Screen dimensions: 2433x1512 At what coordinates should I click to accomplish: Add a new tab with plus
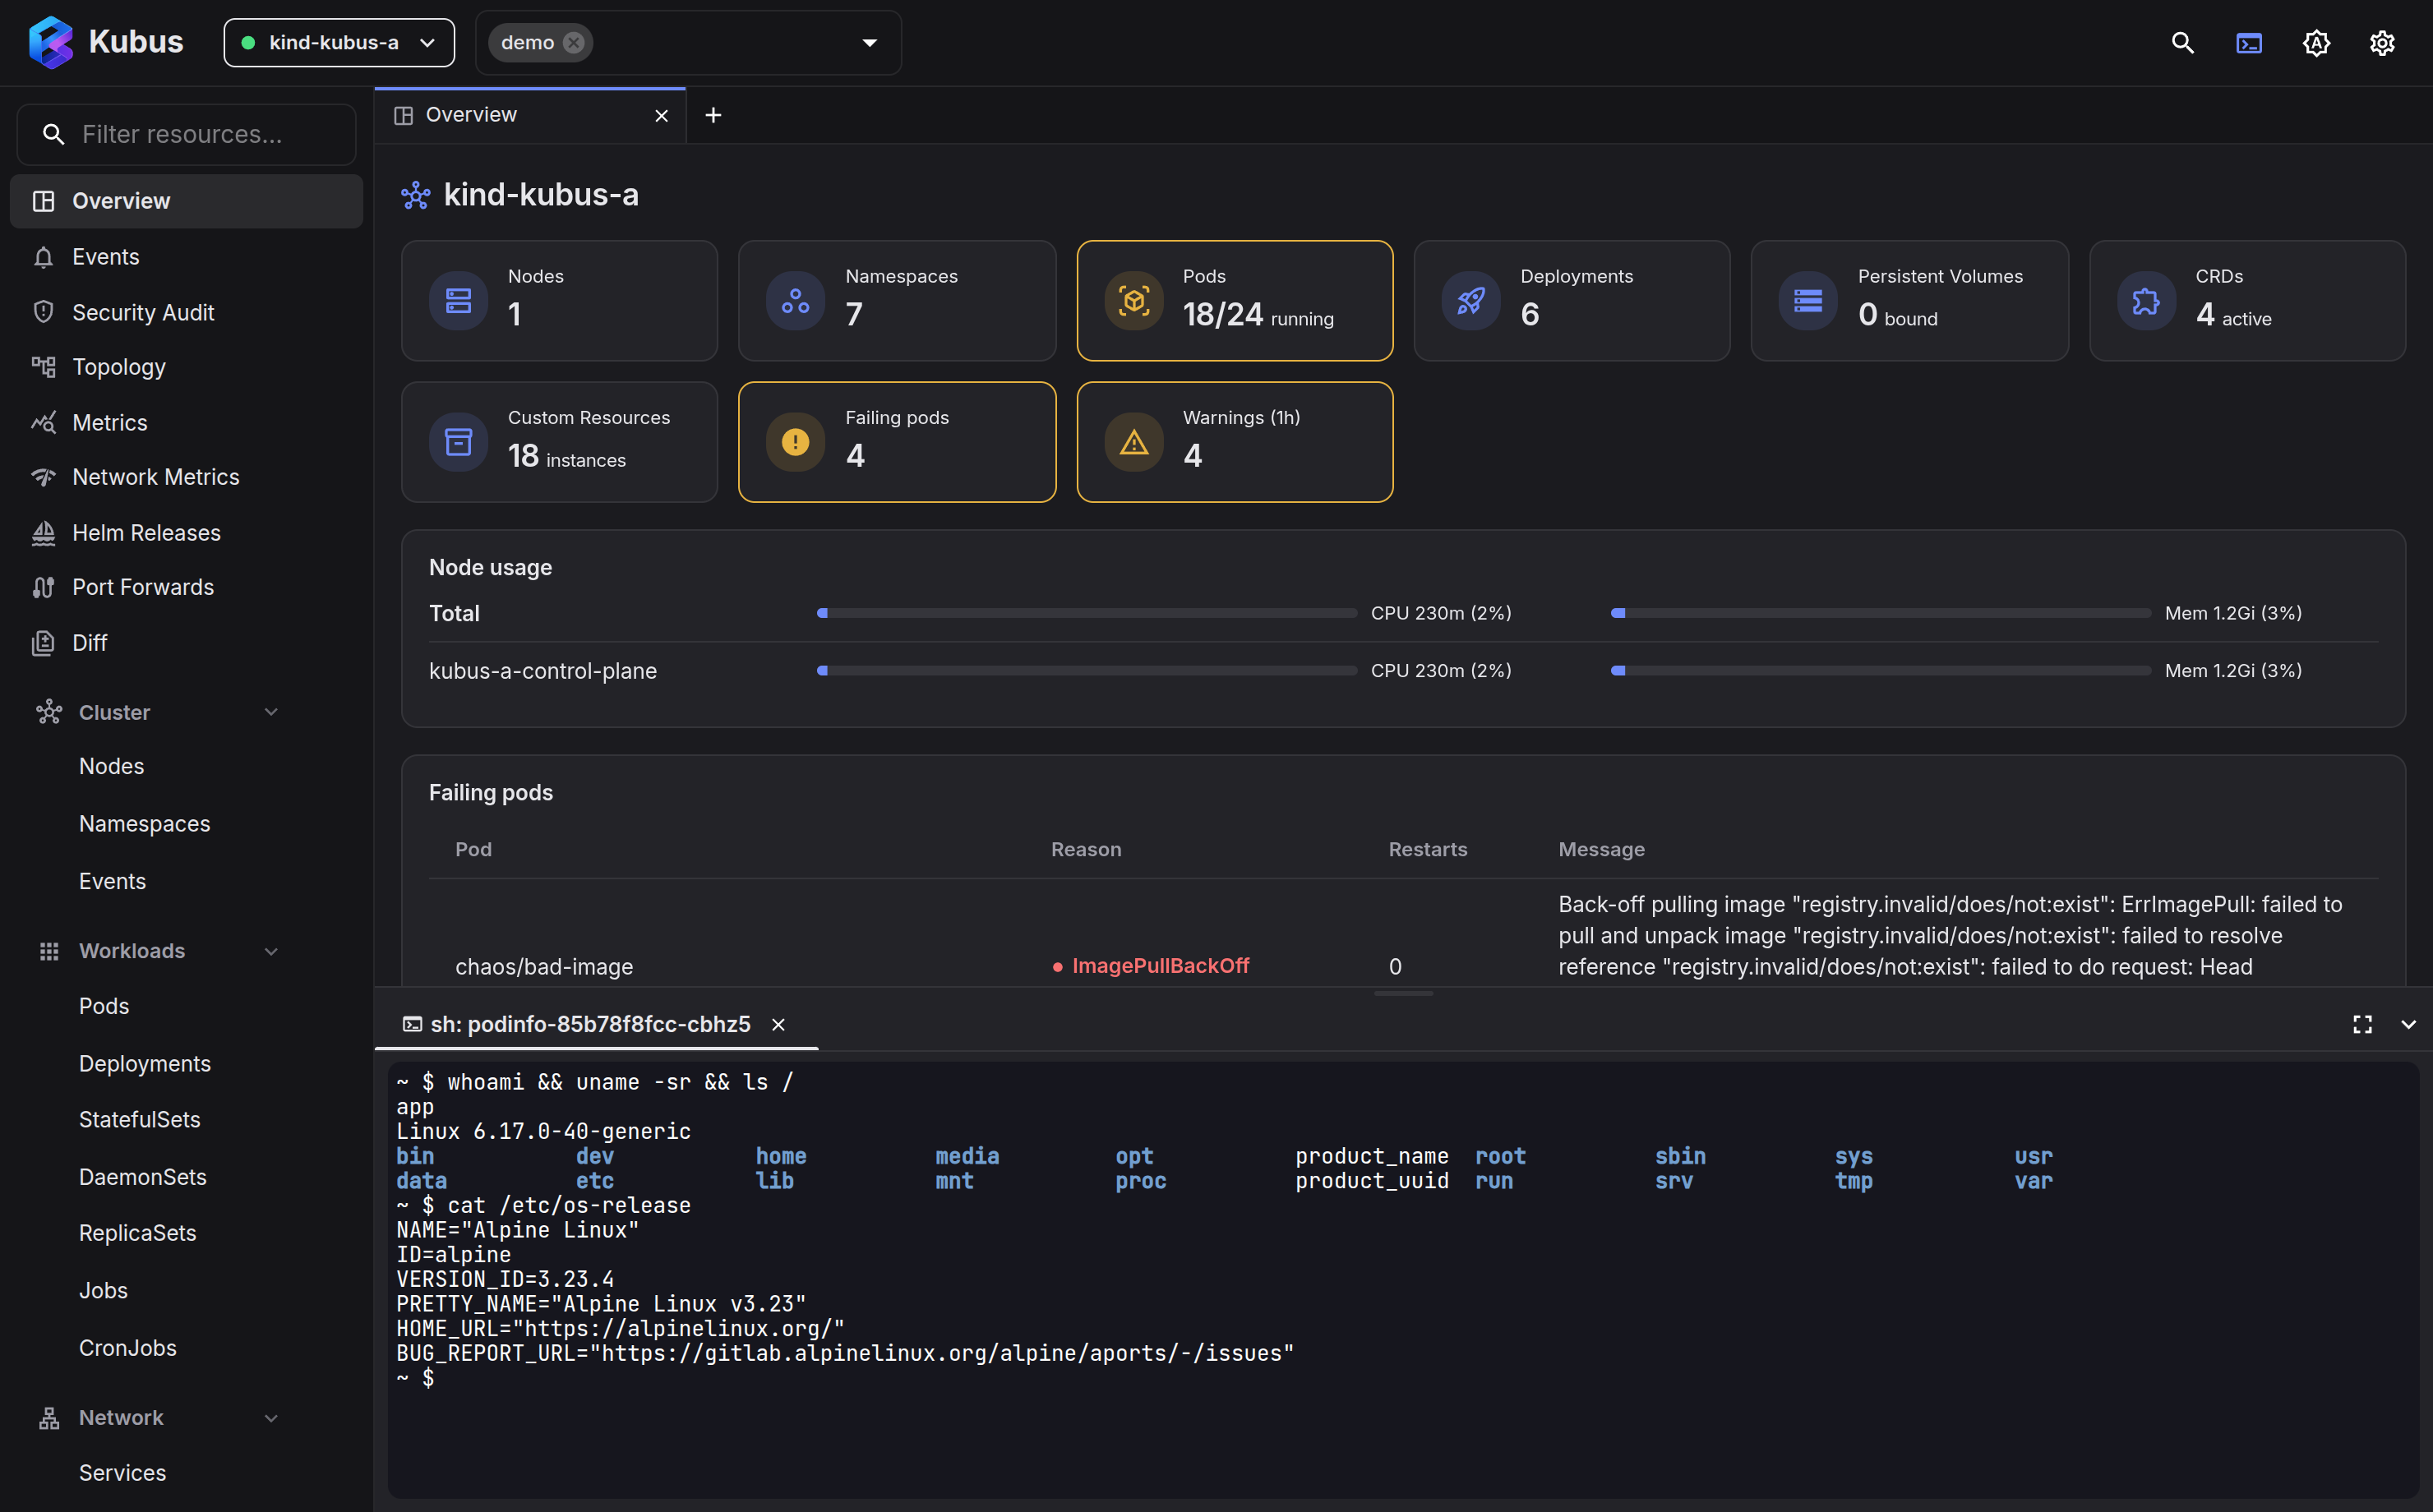[713, 115]
